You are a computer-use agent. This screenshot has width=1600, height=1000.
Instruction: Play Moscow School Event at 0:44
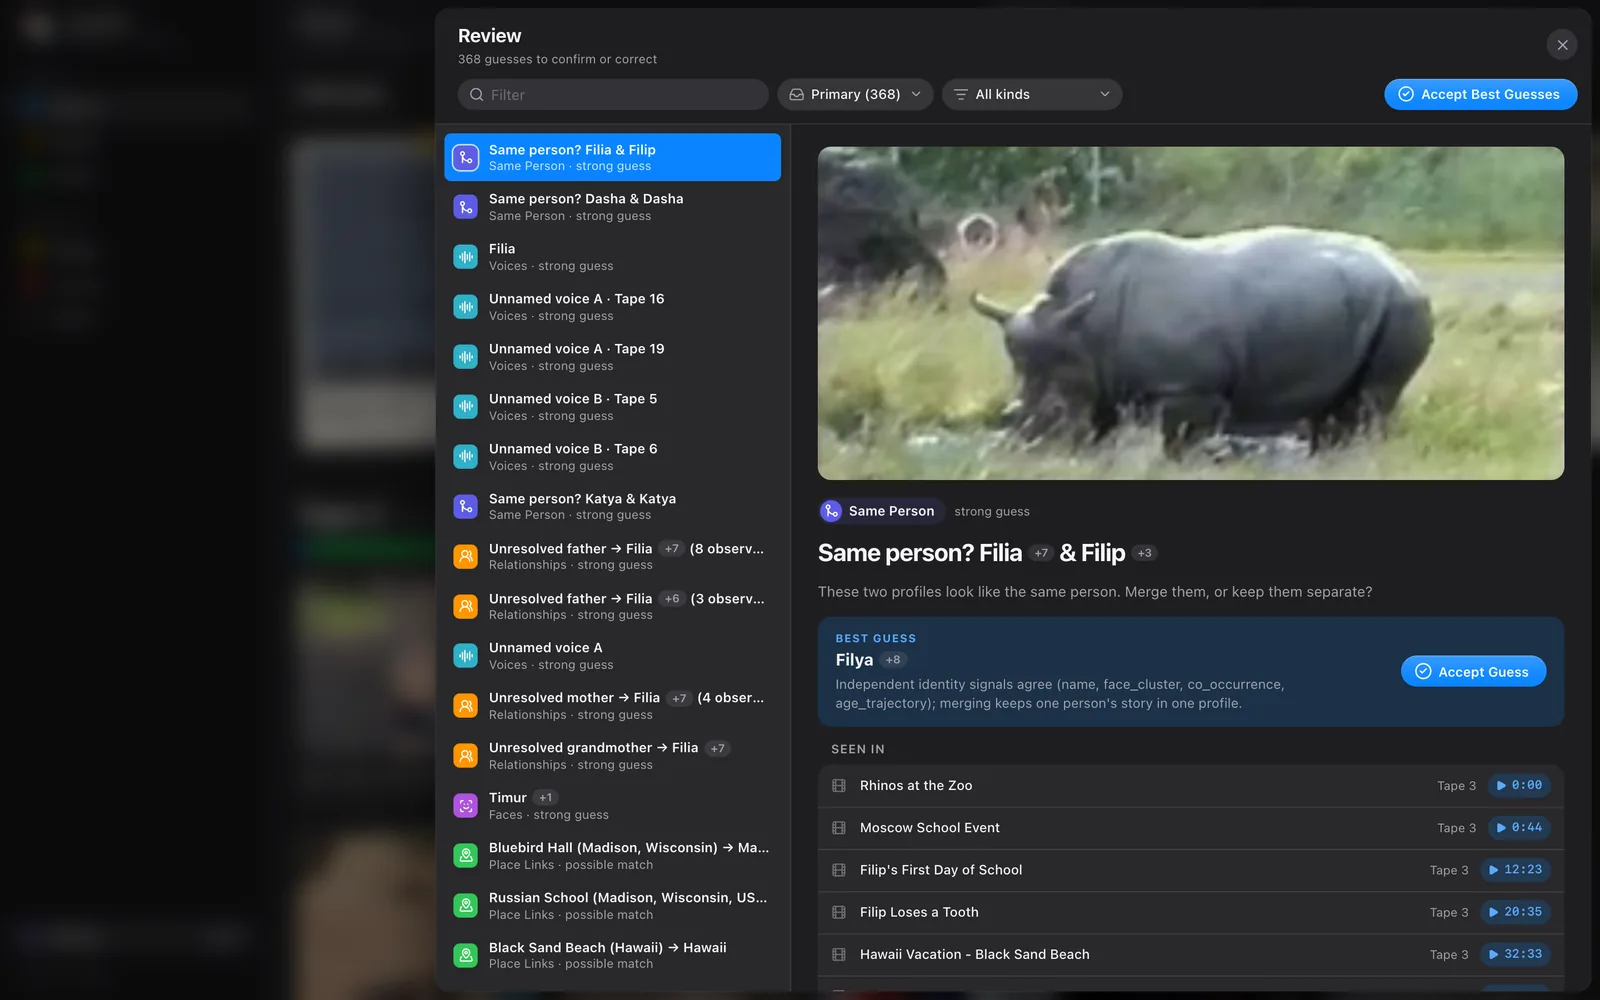coord(1519,828)
